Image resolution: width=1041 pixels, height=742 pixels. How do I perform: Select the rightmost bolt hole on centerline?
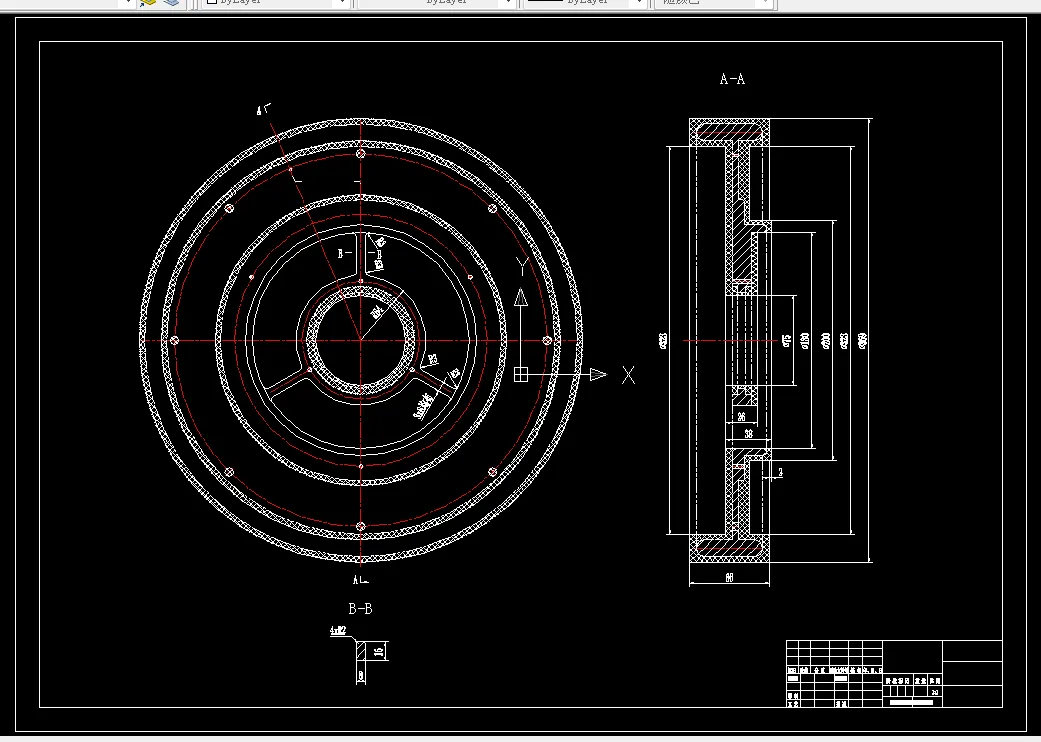coord(547,340)
